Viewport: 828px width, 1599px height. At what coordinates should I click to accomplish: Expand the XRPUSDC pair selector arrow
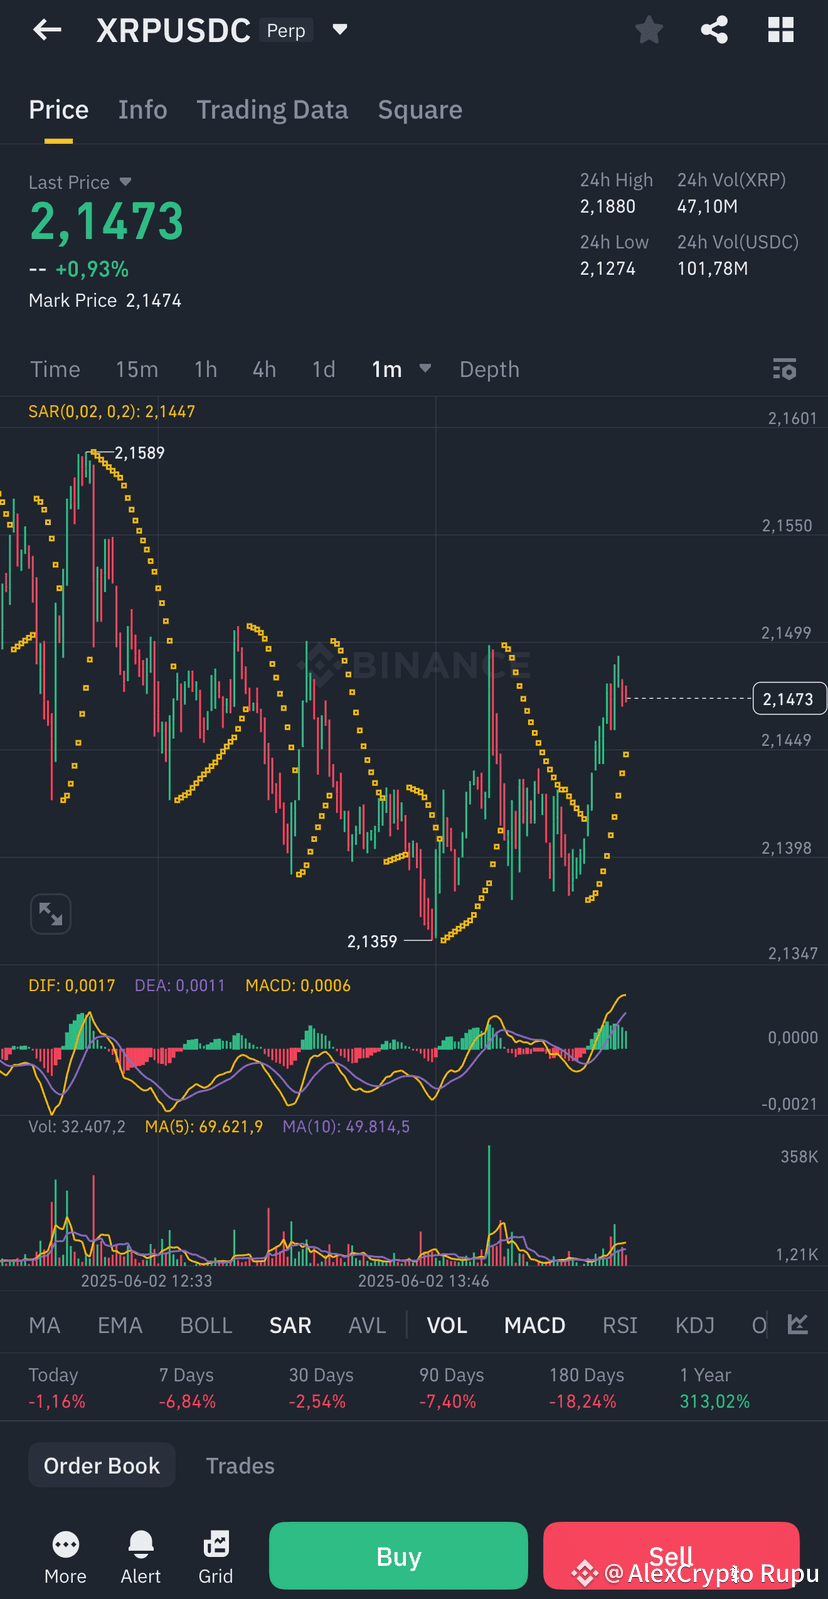coord(340,30)
